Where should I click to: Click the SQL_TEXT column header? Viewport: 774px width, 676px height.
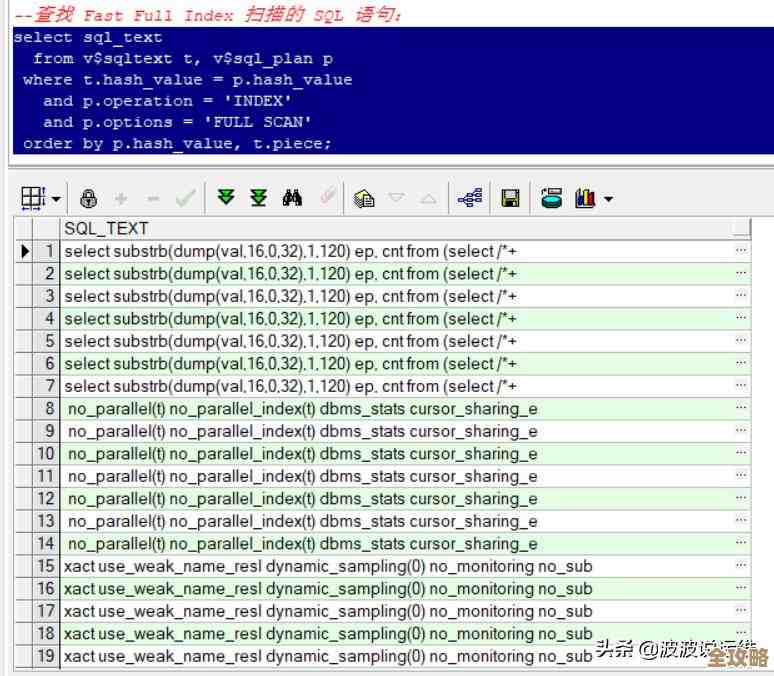coord(105,228)
